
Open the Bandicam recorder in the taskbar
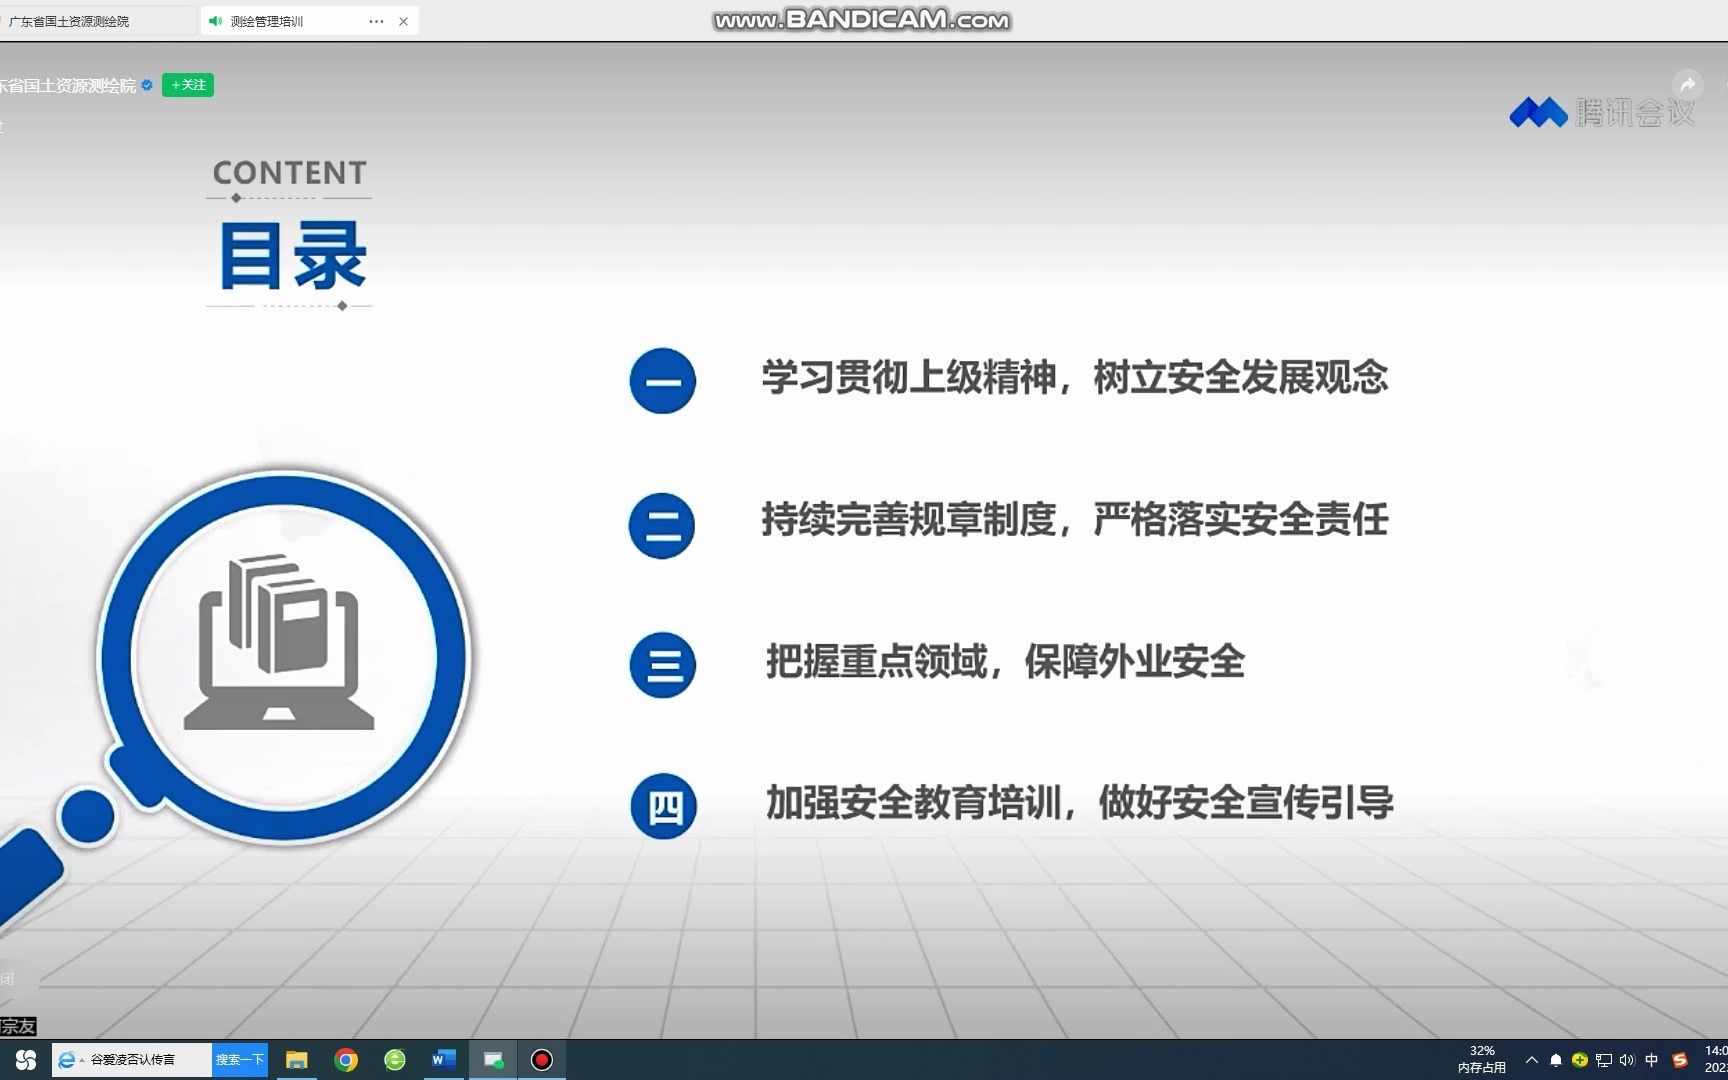[542, 1059]
